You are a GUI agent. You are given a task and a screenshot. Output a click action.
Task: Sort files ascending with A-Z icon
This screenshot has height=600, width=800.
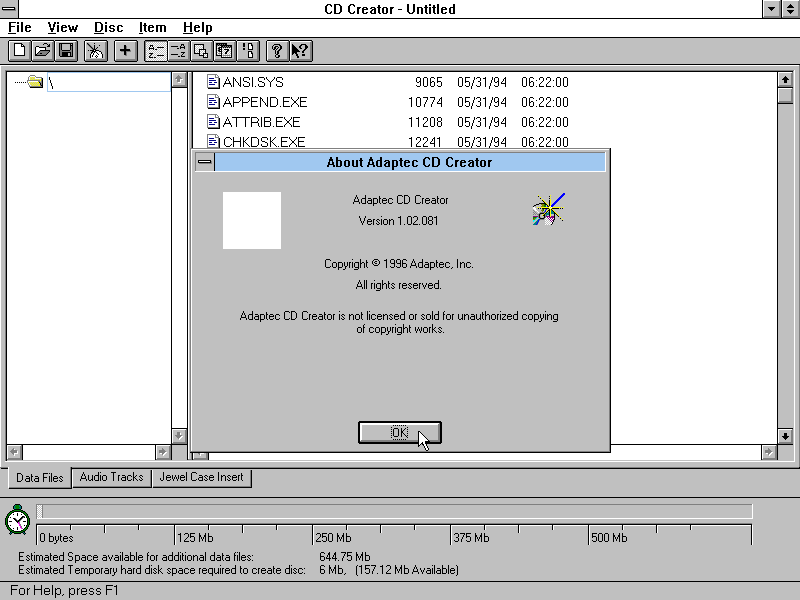[154, 50]
